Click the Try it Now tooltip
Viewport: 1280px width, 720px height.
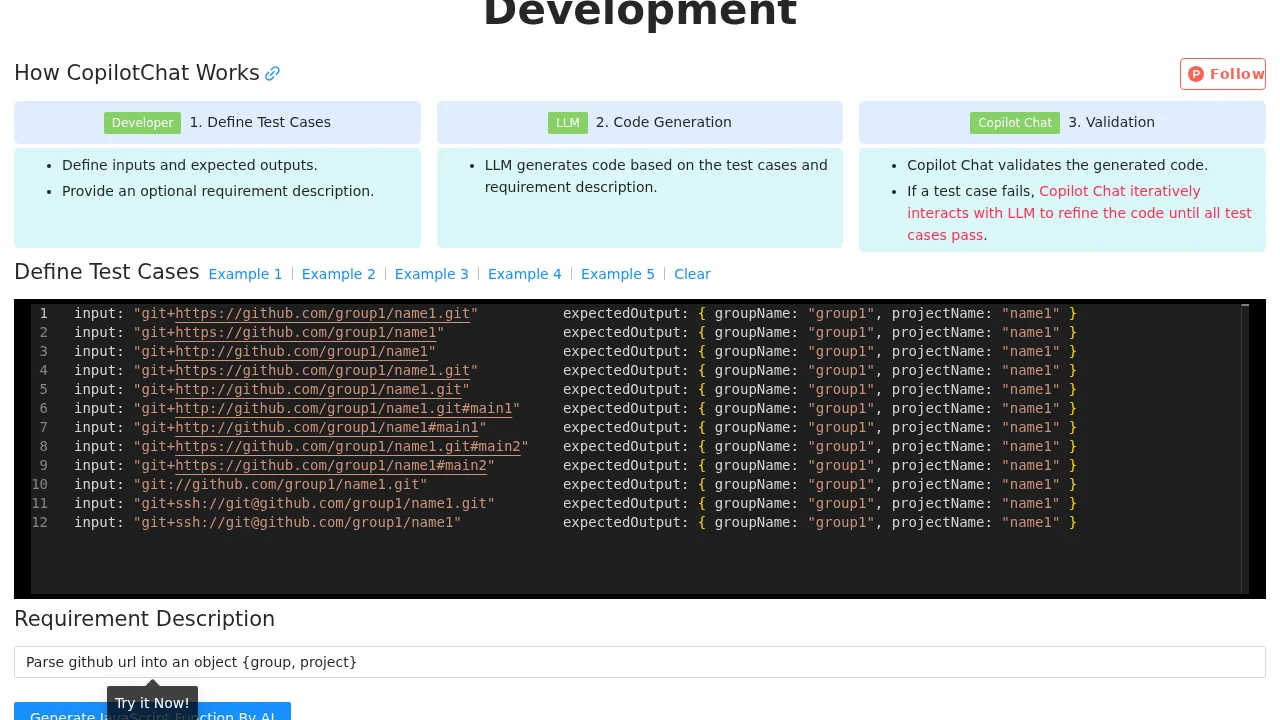point(152,703)
